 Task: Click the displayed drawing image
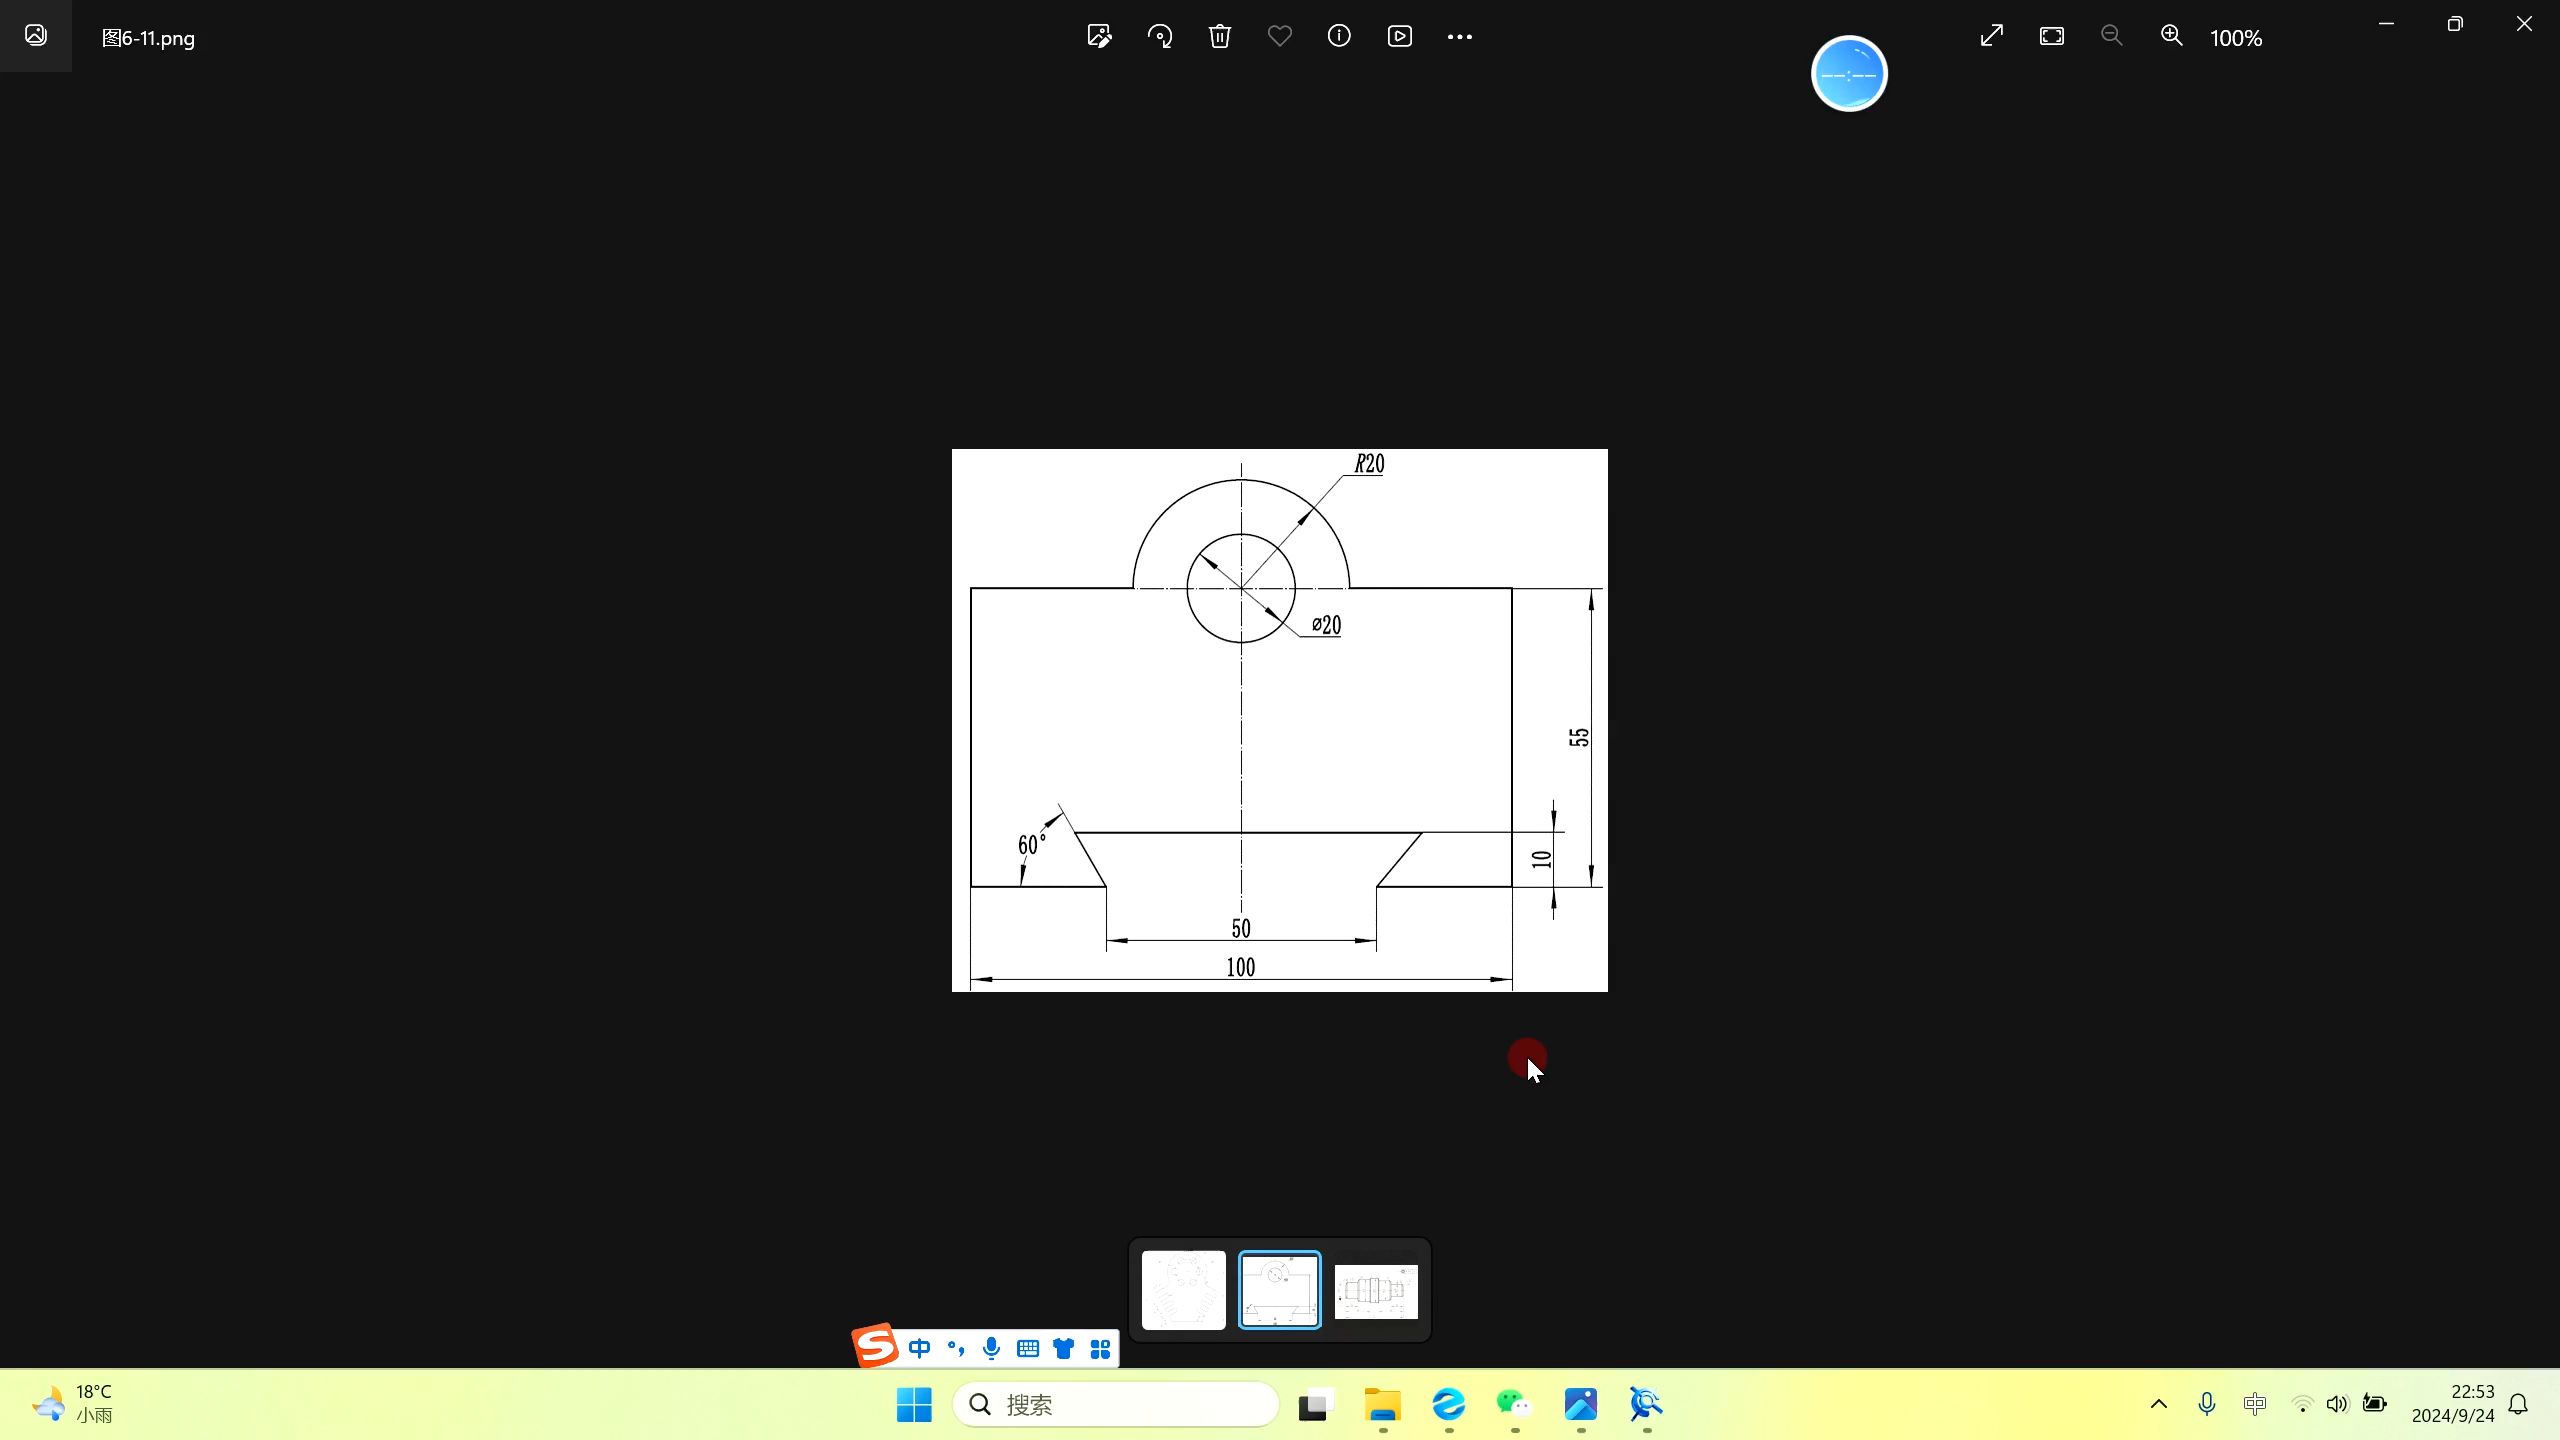1280,720
